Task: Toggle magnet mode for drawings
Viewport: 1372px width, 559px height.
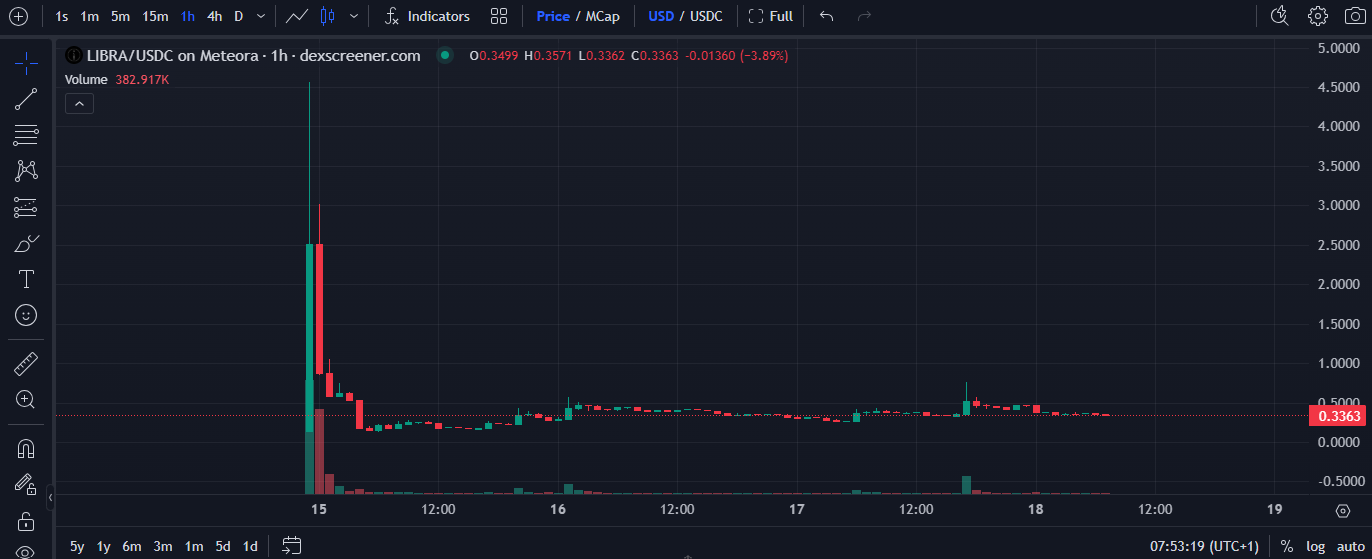Action: [x=26, y=449]
